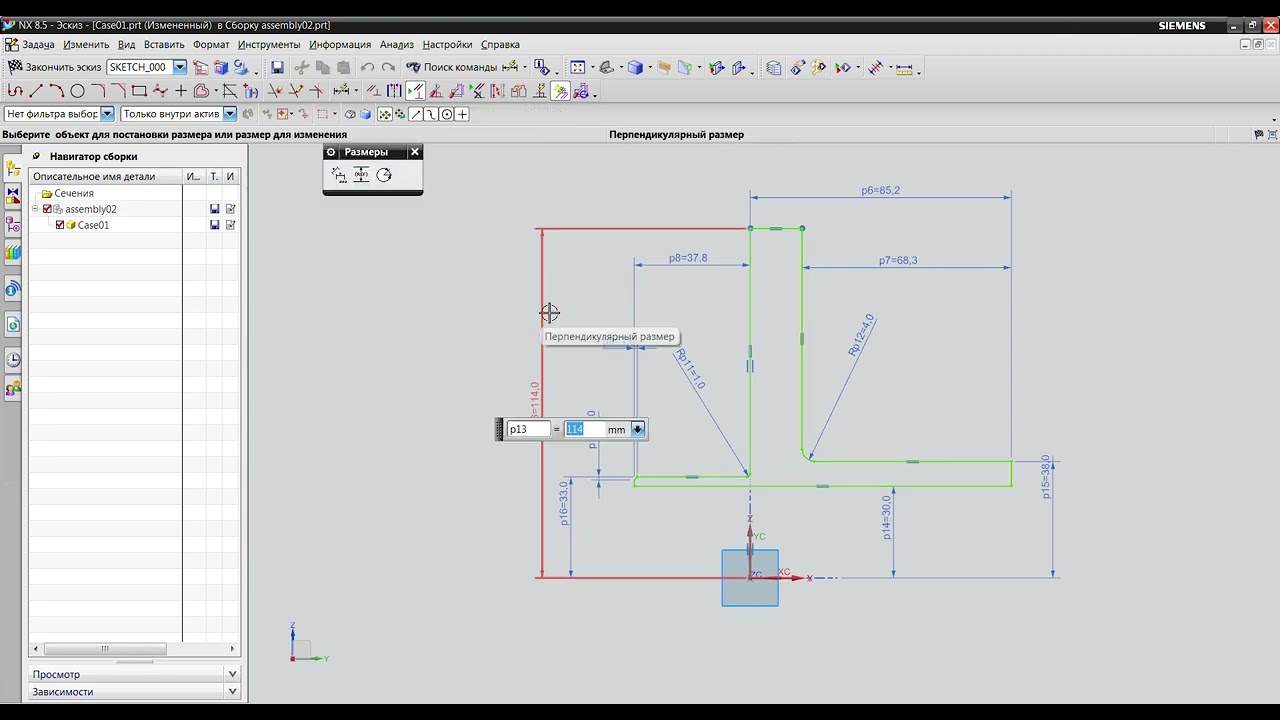Open the SKETCH_000 sketch name dropdown
This screenshot has width=1280, height=720.
(180, 67)
